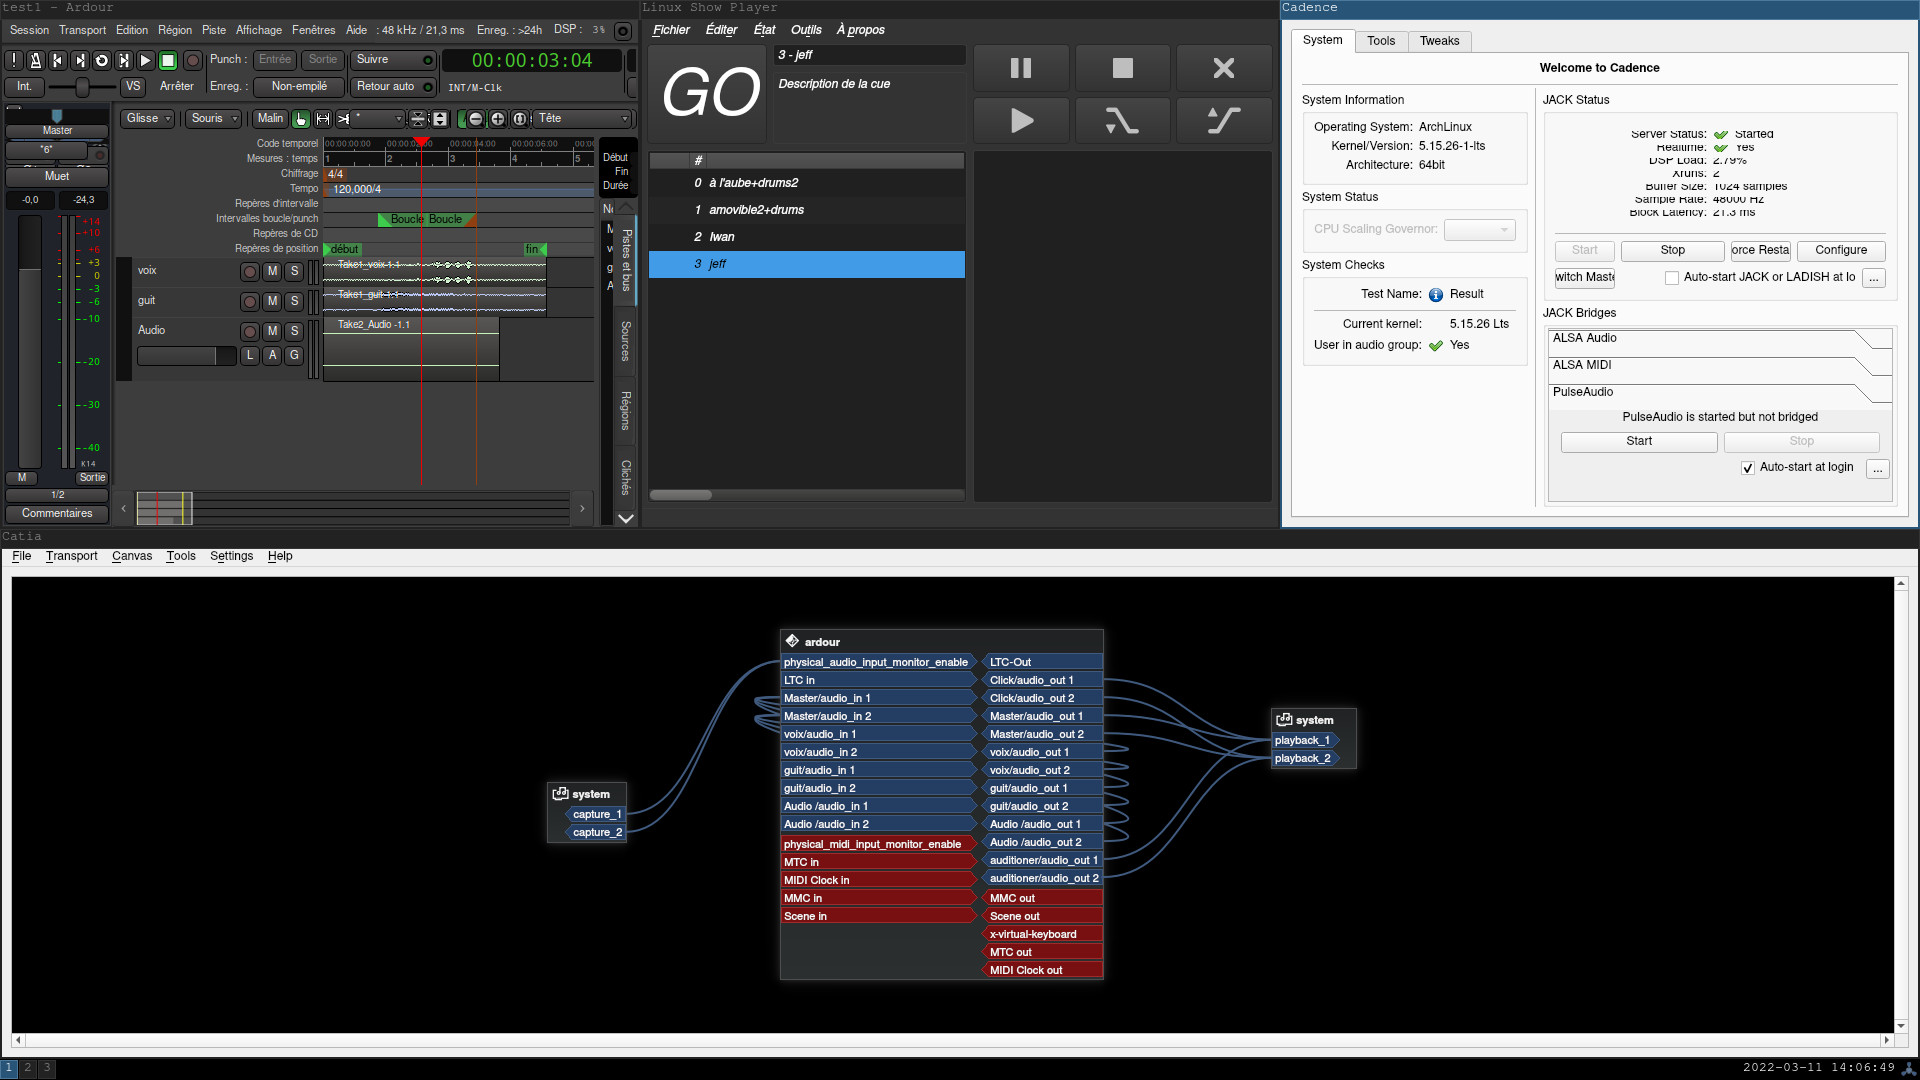
Task: Arm the global record button in Ardour
Action: [193, 61]
